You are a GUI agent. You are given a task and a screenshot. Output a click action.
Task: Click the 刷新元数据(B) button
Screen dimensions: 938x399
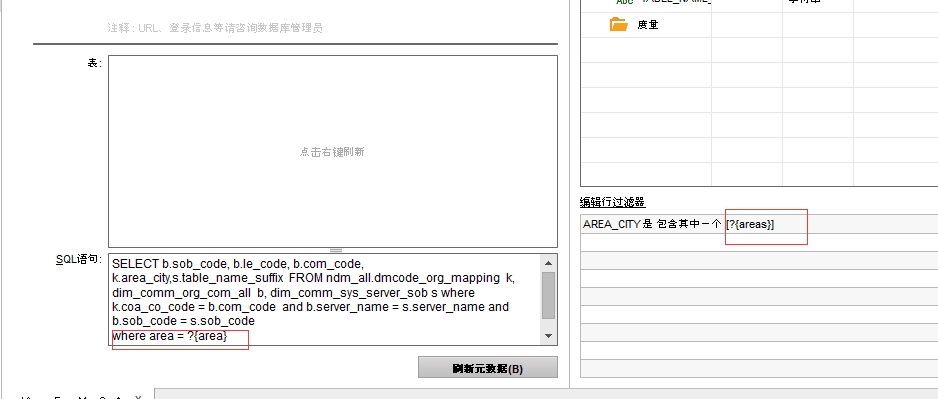point(488,368)
